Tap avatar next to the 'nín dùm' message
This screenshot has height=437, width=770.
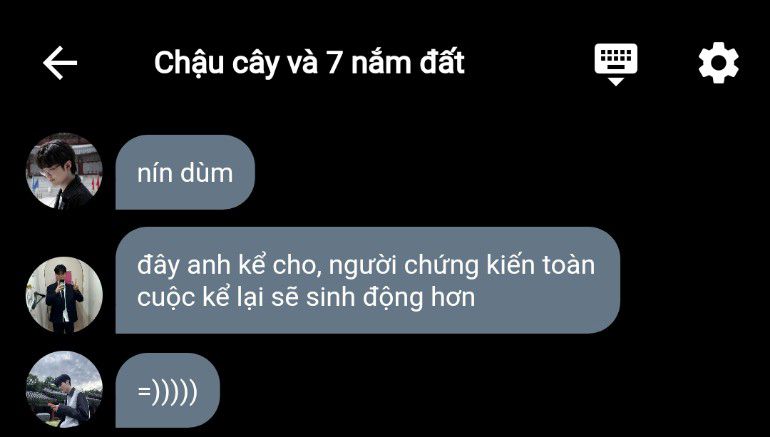64,171
